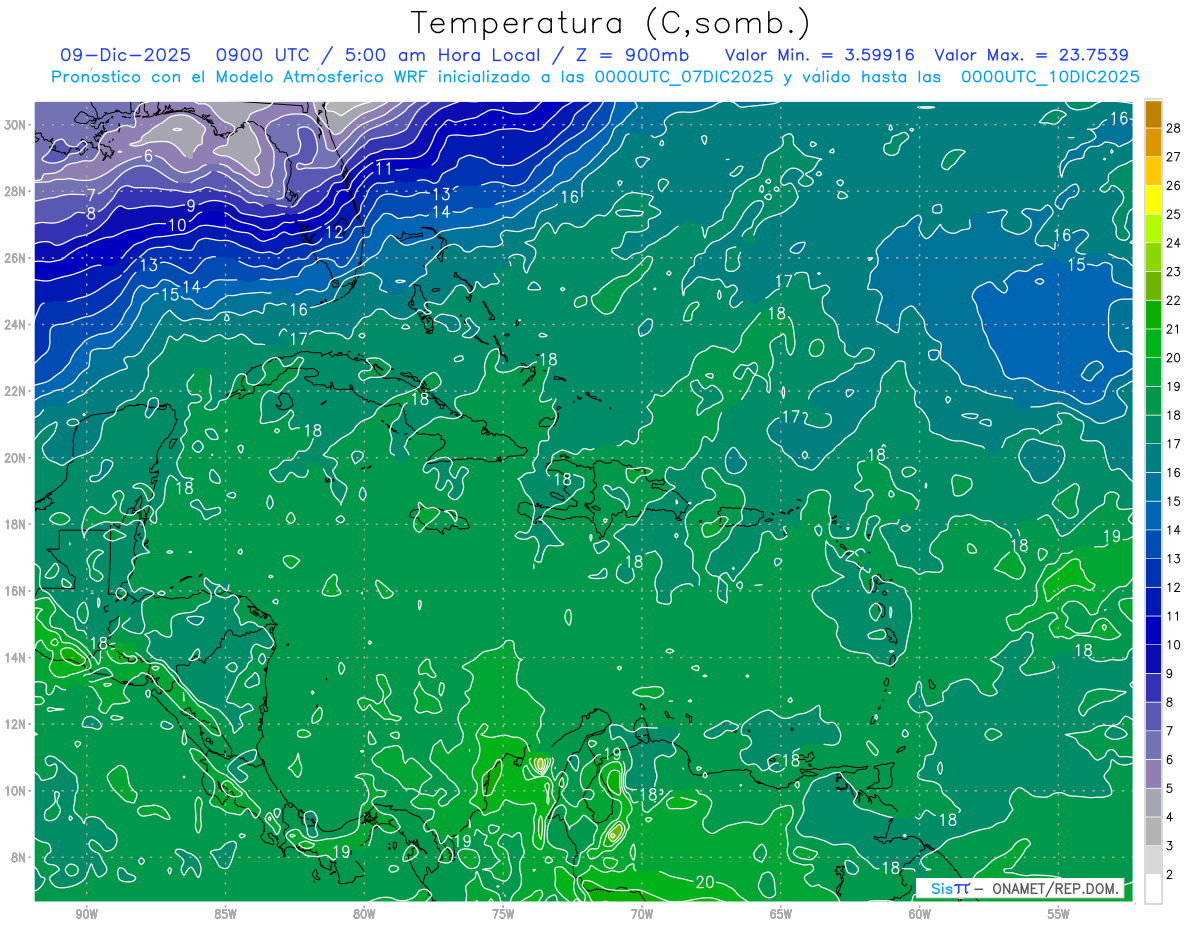Click the color scale label "23"
This screenshot has width=1200, height=927.
point(1173,272)
